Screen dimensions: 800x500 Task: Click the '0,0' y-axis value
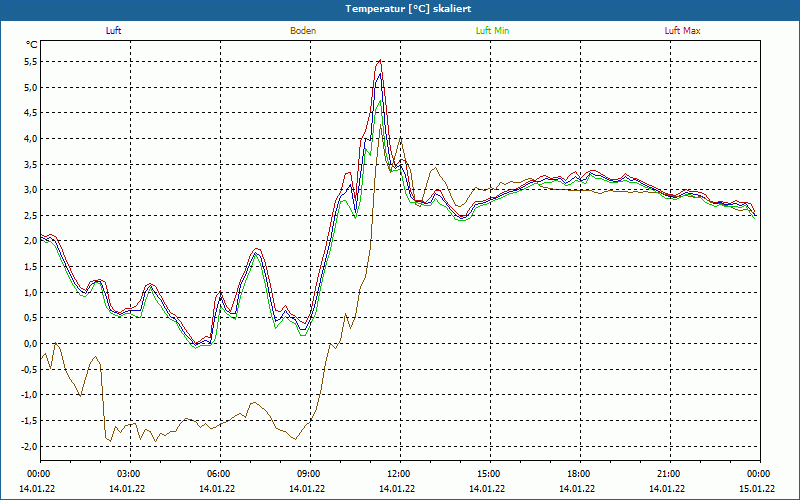31,343
